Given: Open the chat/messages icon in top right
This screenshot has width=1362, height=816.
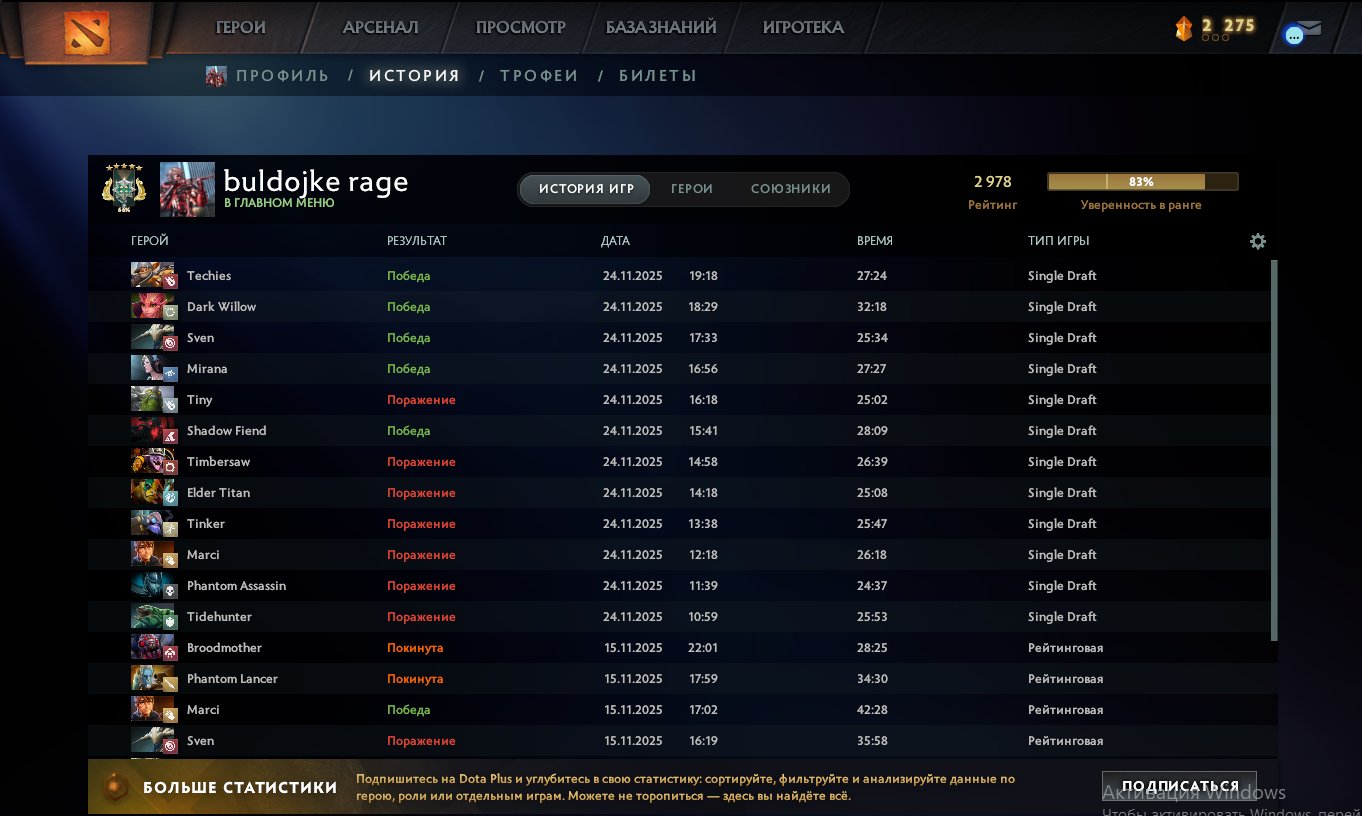Looking at the screenshot, I should point(1303,31).
